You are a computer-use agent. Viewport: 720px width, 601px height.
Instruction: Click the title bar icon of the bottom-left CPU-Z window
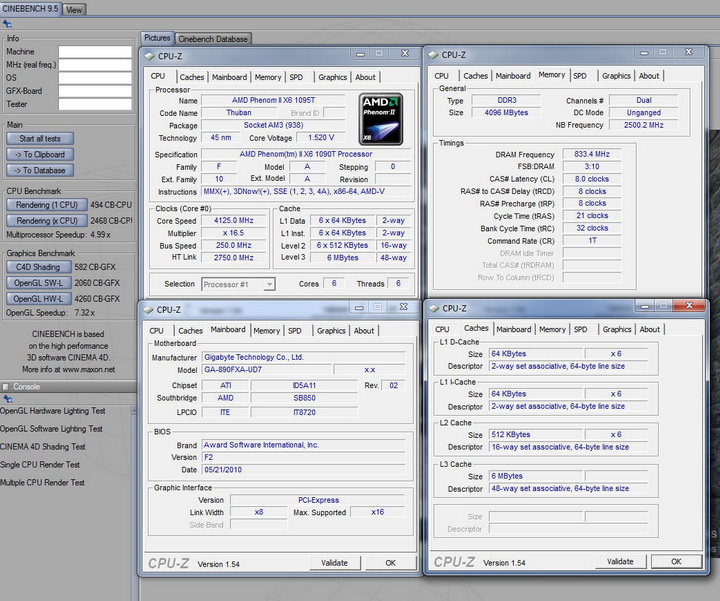[149, 310]
